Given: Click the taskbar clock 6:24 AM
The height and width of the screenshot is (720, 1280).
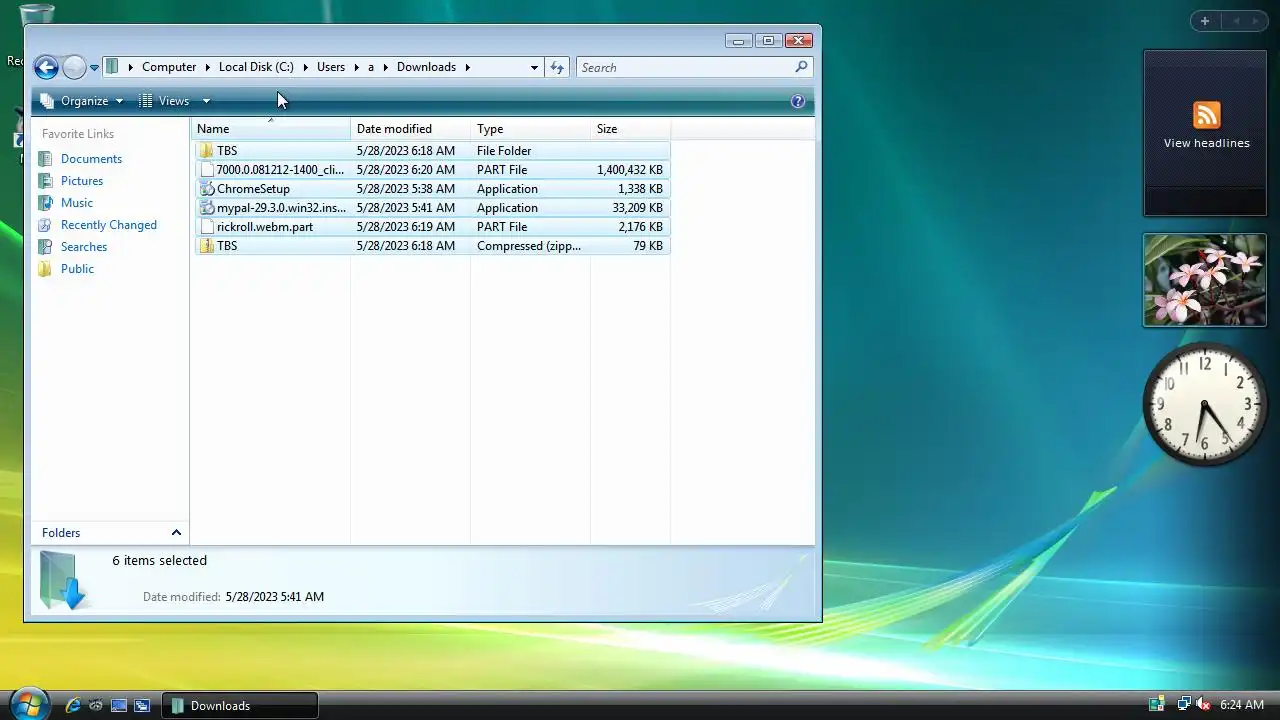Looking at the screenshot, I should pyautogui.click(x=1242, y=705).
